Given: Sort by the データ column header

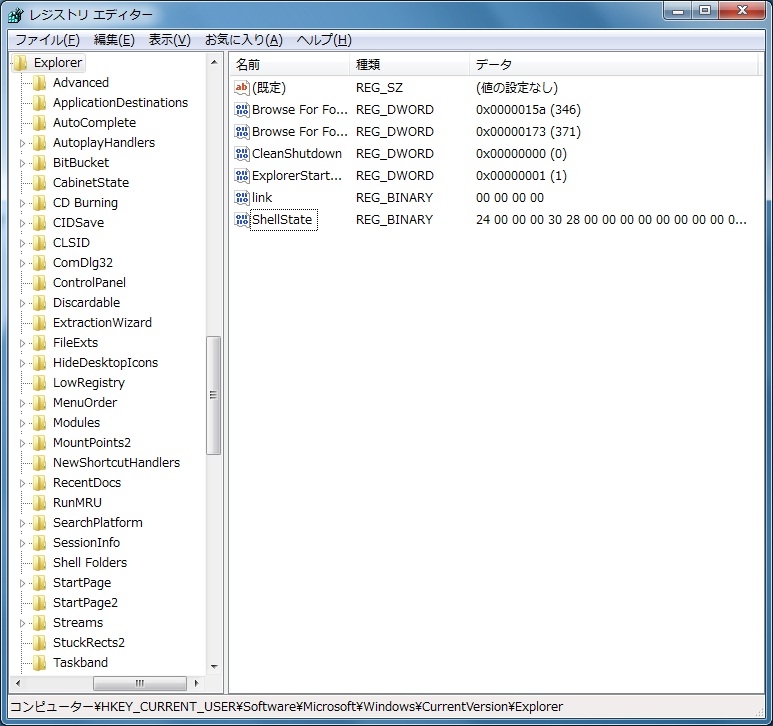Looking at the screenshot, I should tap(613, 65).
